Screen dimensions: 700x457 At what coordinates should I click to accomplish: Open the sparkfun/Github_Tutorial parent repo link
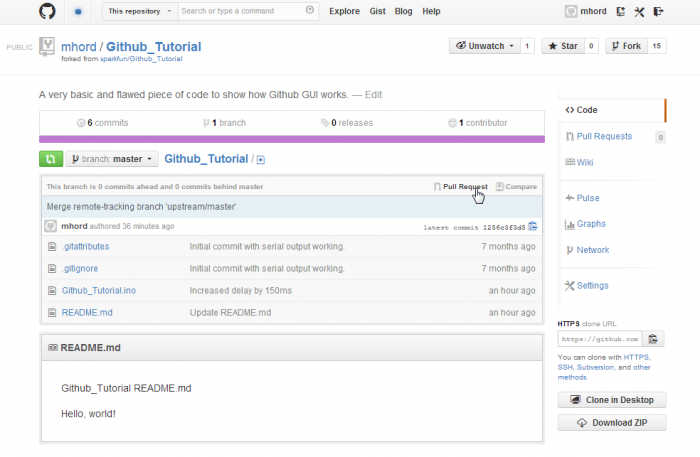[141, 59]
